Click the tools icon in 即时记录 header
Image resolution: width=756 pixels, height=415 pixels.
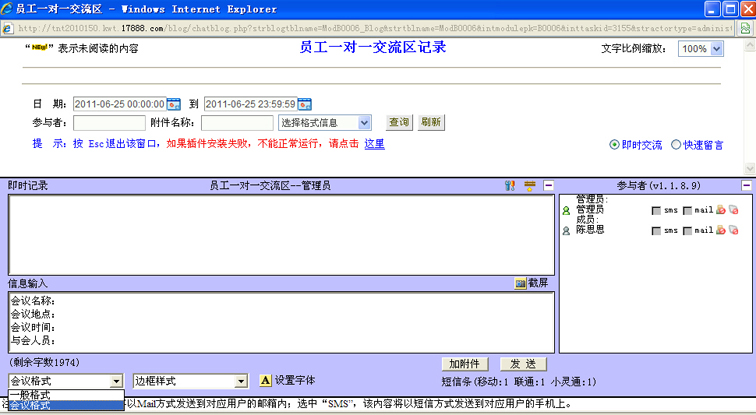[x=510, y=186]
